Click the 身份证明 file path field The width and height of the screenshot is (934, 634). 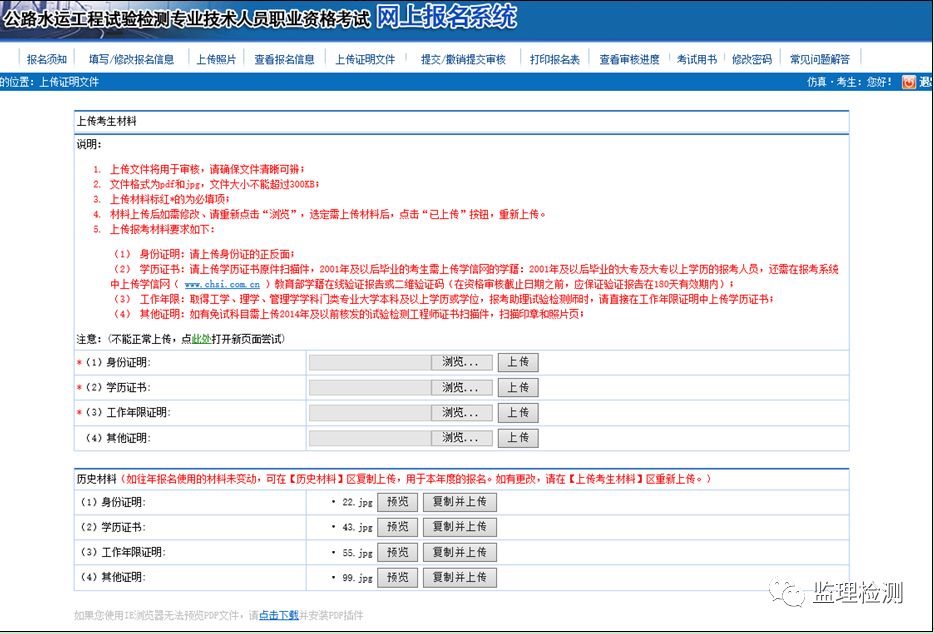(370, 362)
